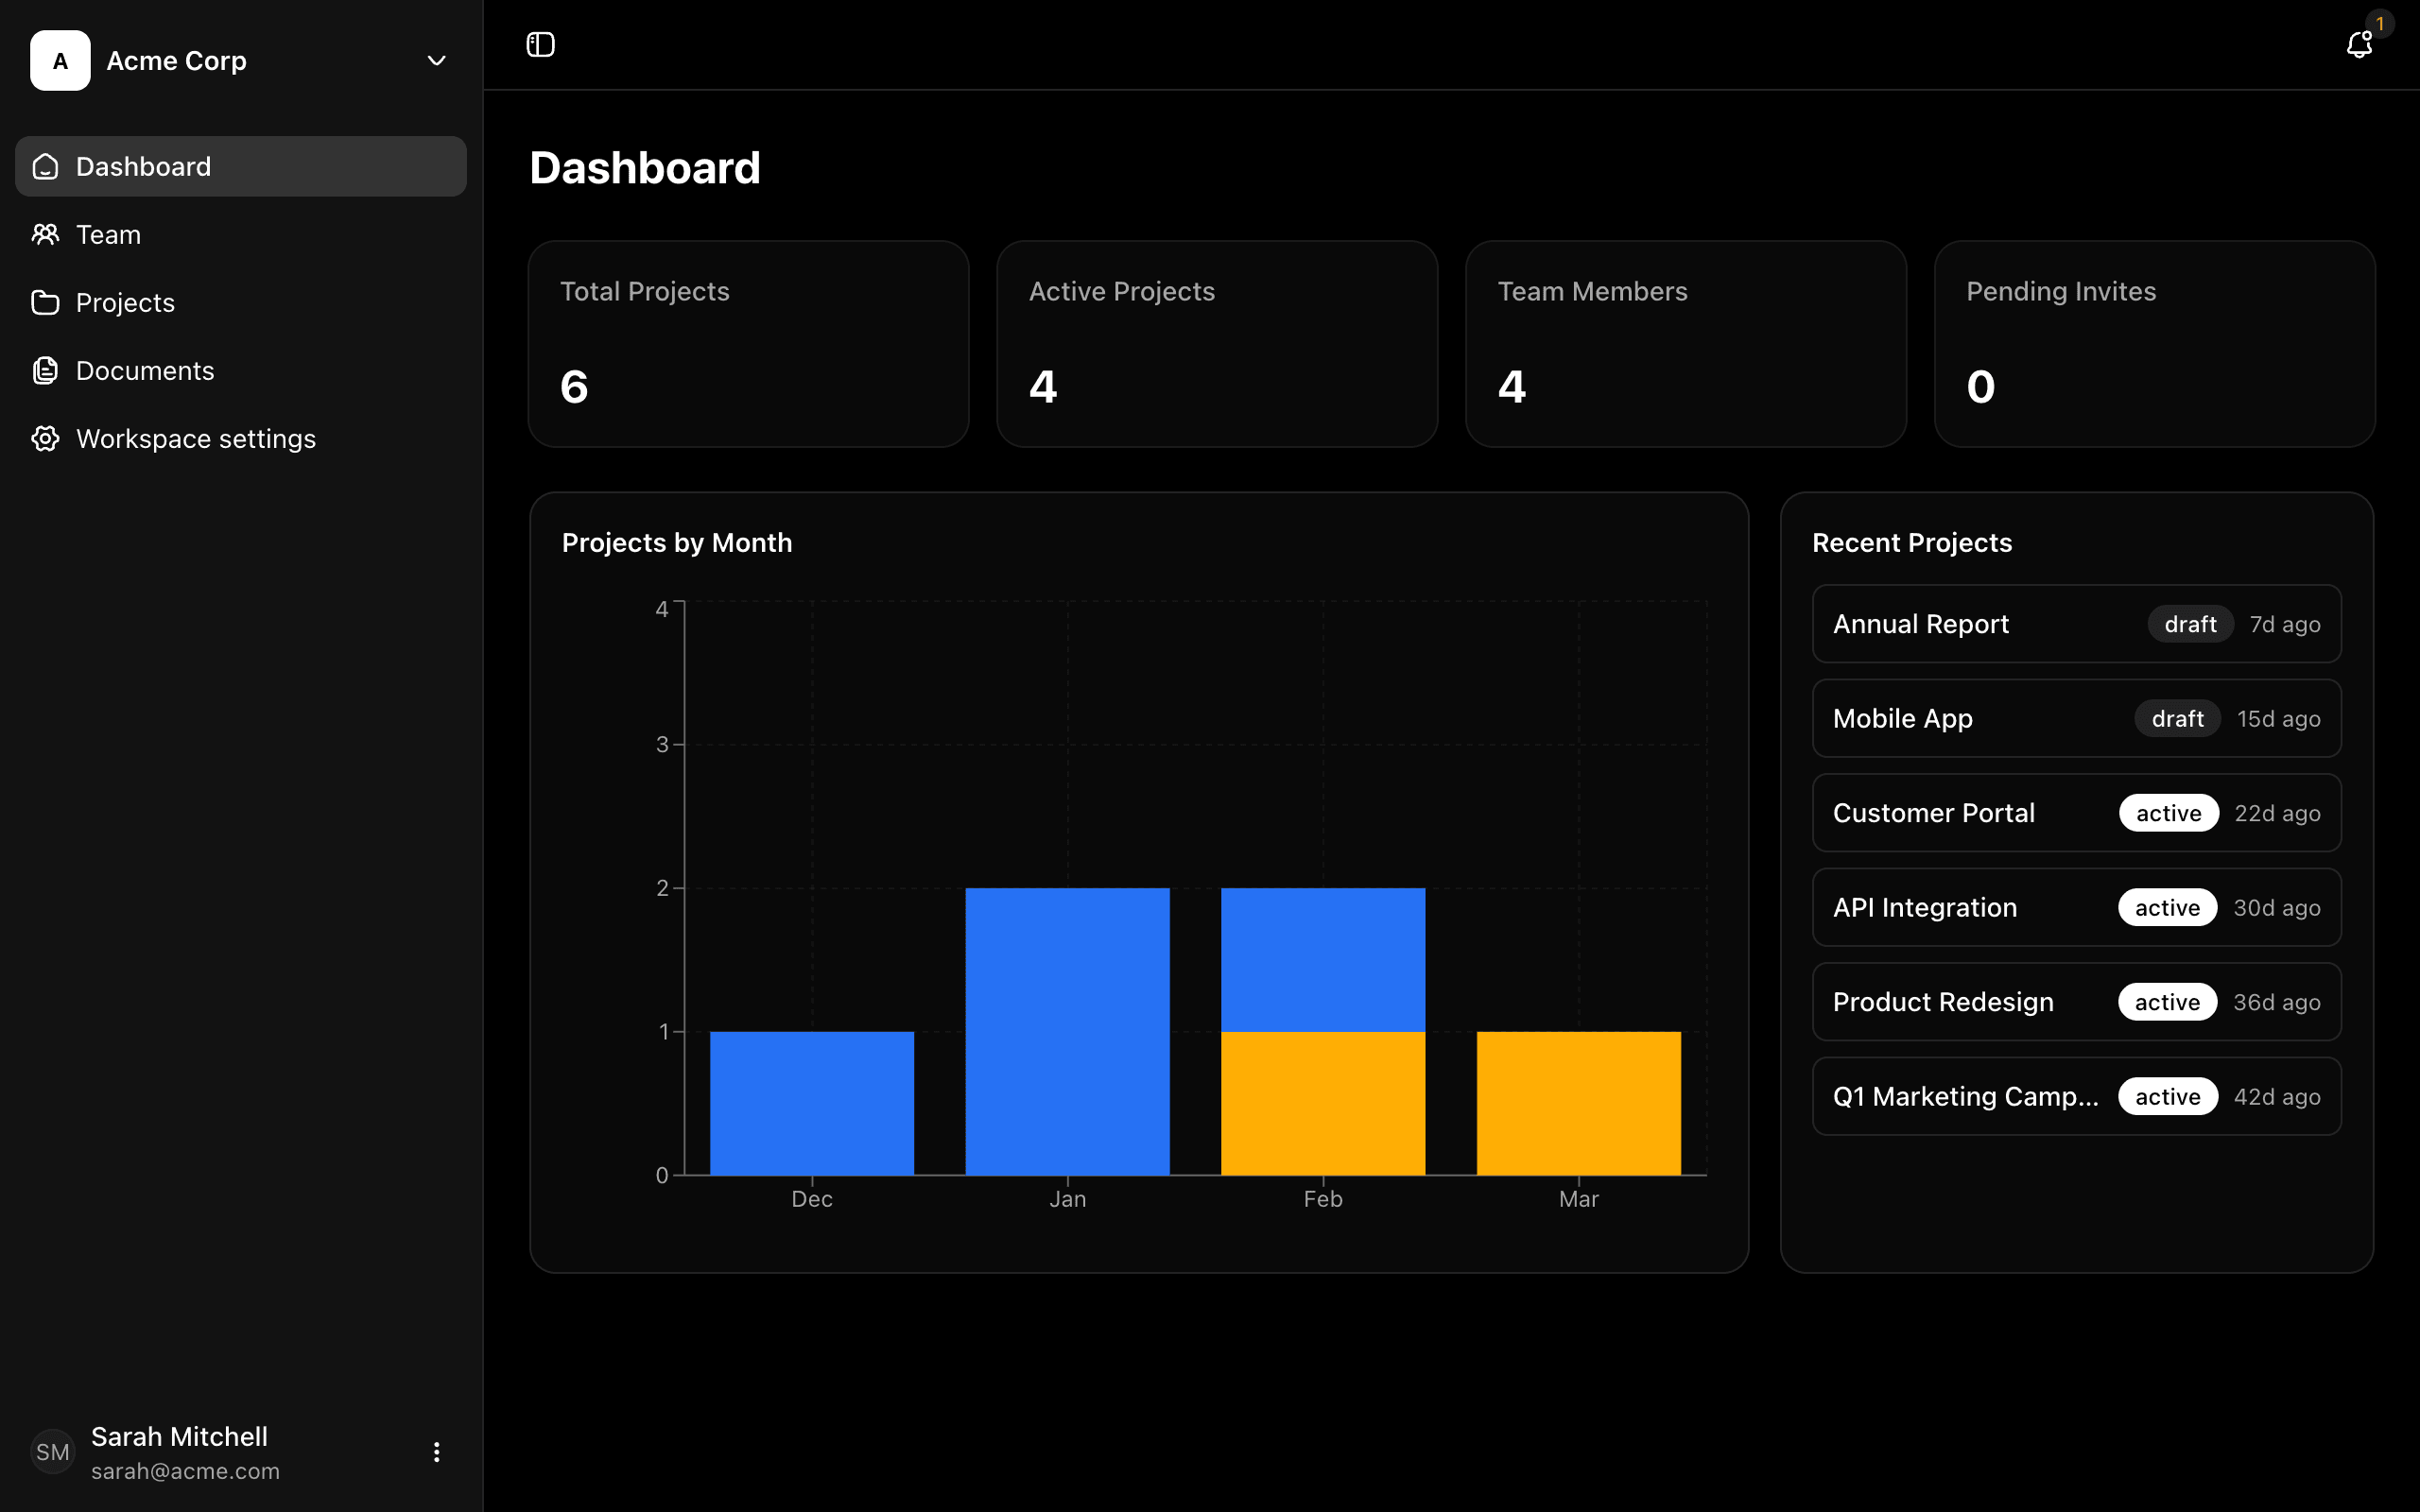2420x1512 pixels.
Task: Select the Dashboard home icon in sidebar
Action: [45, 166]
